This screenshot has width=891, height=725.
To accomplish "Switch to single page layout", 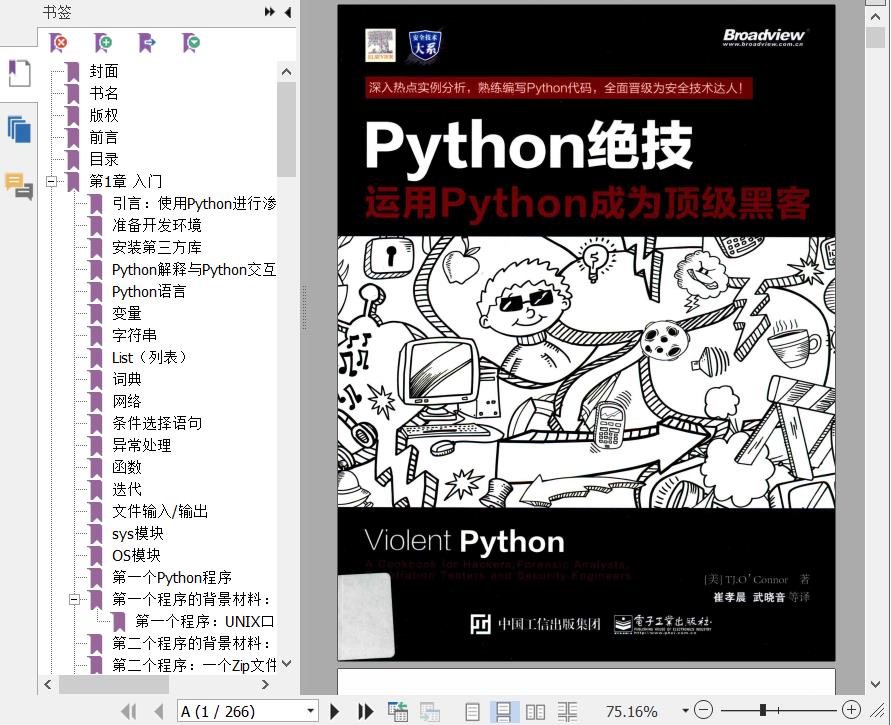I will click(x=472, y=711).
